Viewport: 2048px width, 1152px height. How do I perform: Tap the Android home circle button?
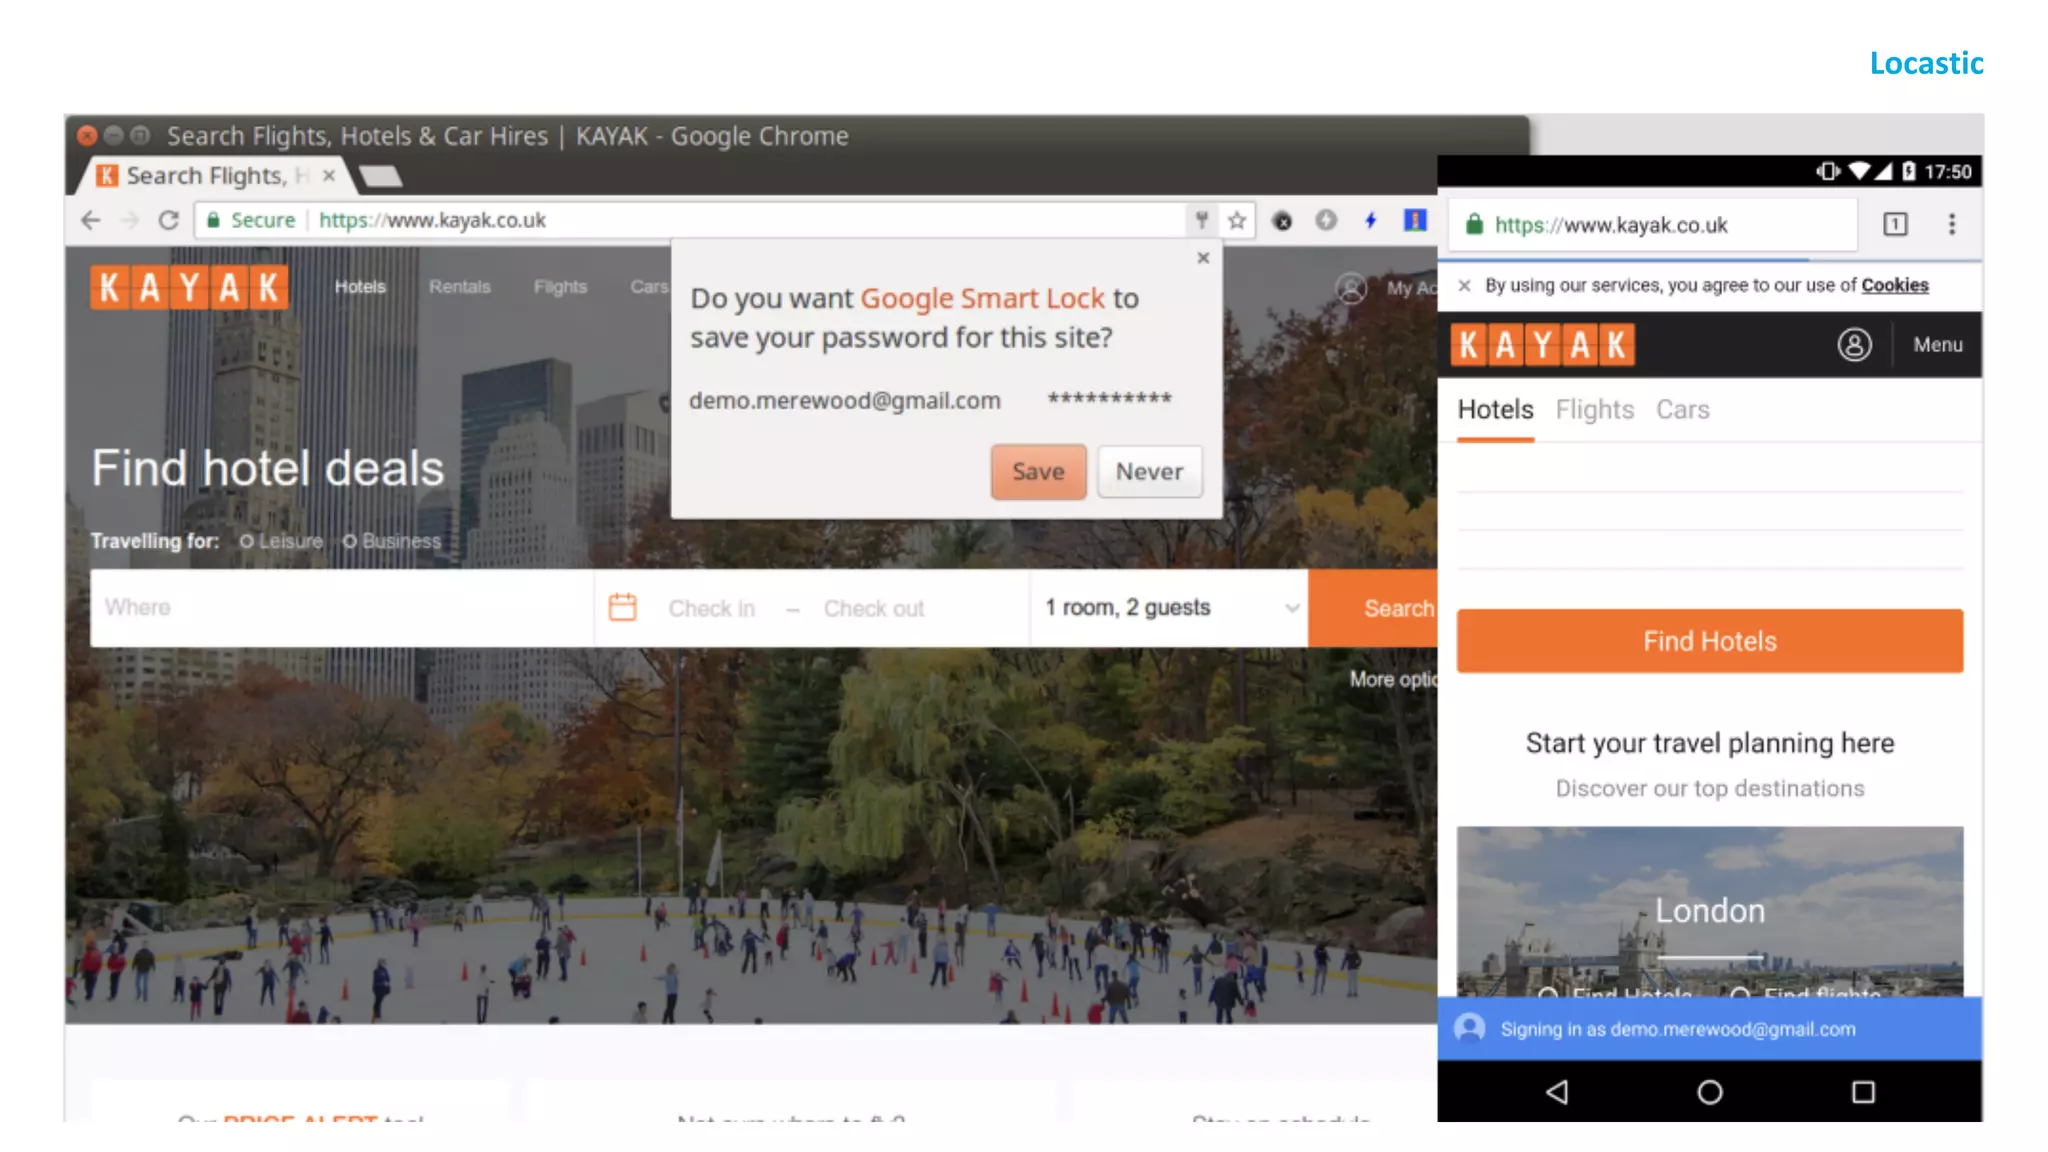[x=1709, y=1092]
